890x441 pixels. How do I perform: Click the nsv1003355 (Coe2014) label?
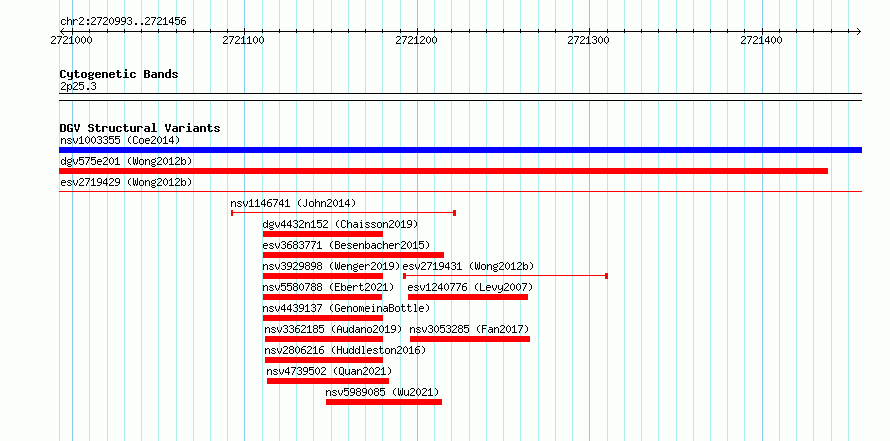click(120, 140)
